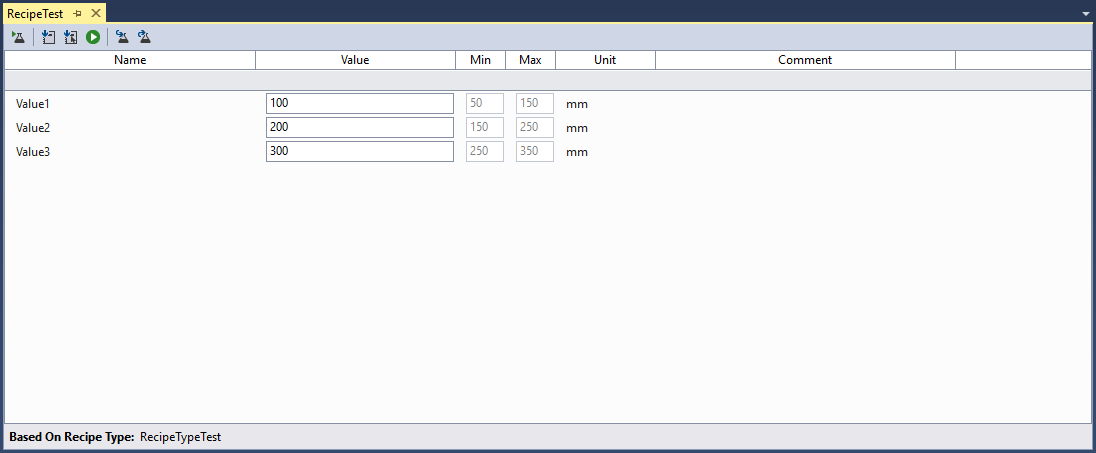Select the Value1 row name
This screenshot has height=453, width=1096.
[x=33, y=103]
